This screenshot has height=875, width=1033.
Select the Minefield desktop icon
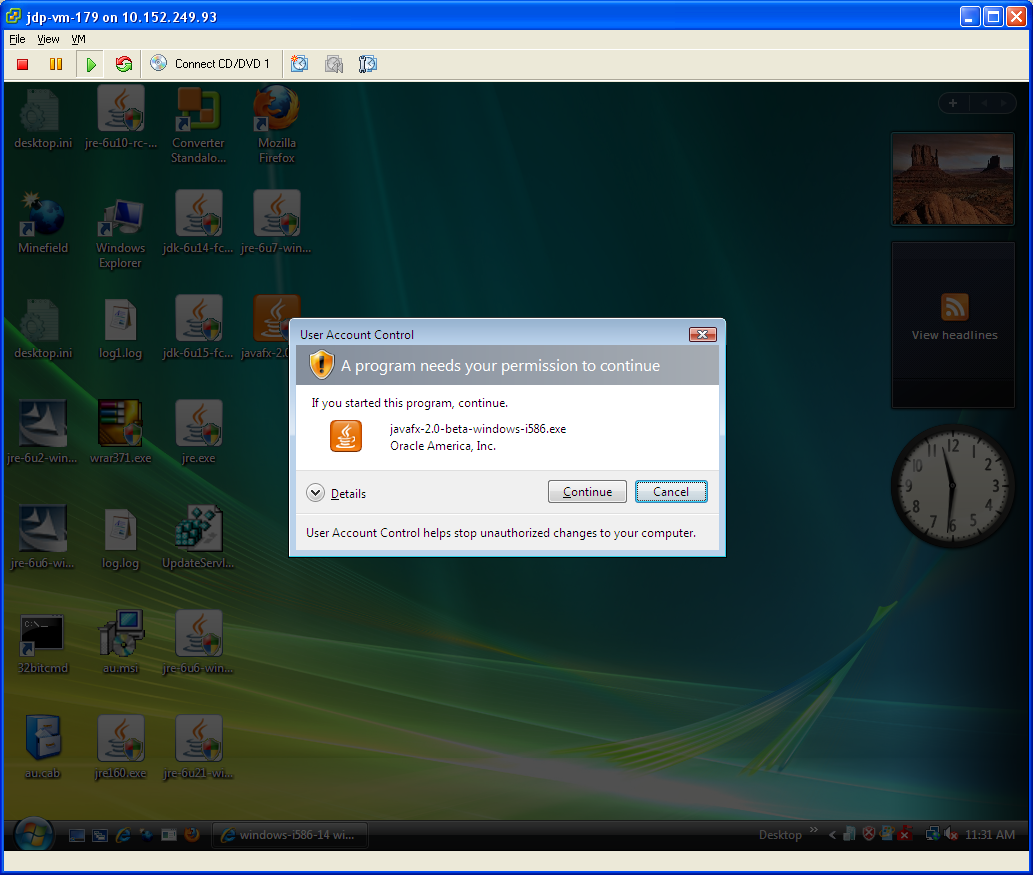[x=42, y=224]
